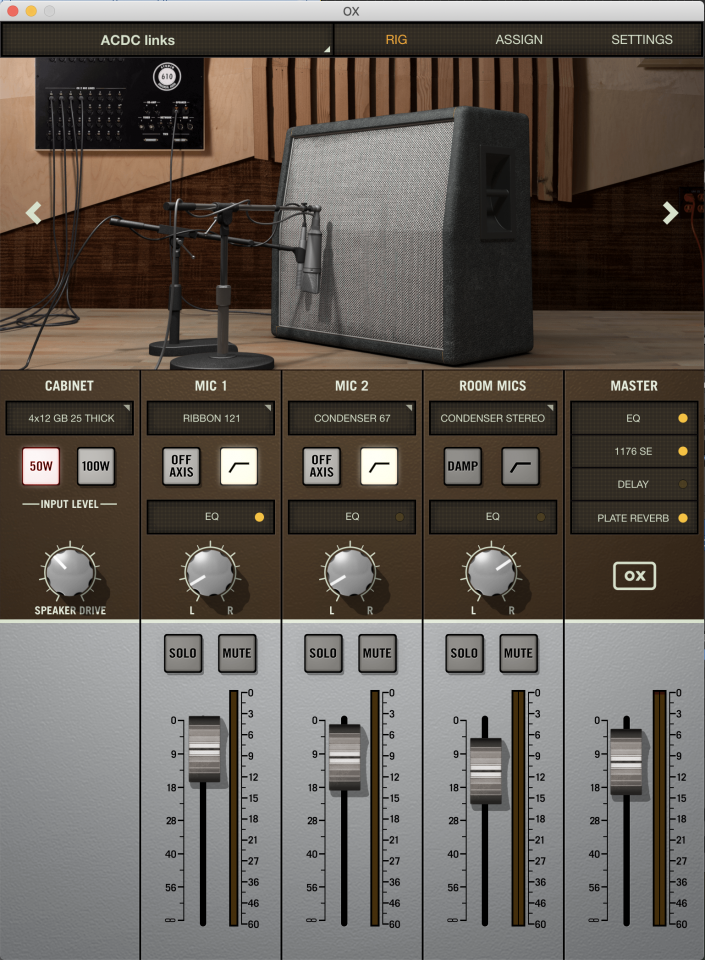Click Mic 1 volume fader handle
Viewport: 705px width, 960px height.
204,748
